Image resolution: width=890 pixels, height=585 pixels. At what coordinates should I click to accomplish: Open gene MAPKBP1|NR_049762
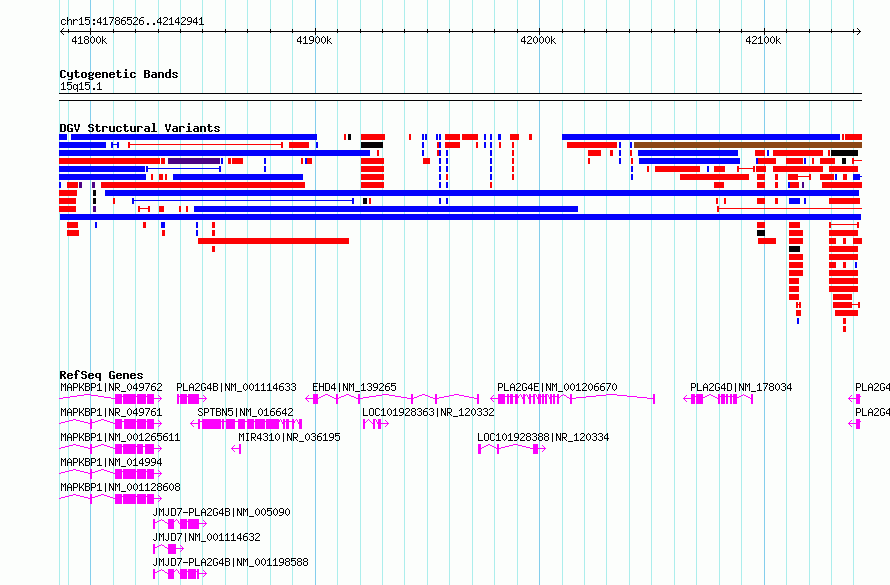(x=111, y=387)
